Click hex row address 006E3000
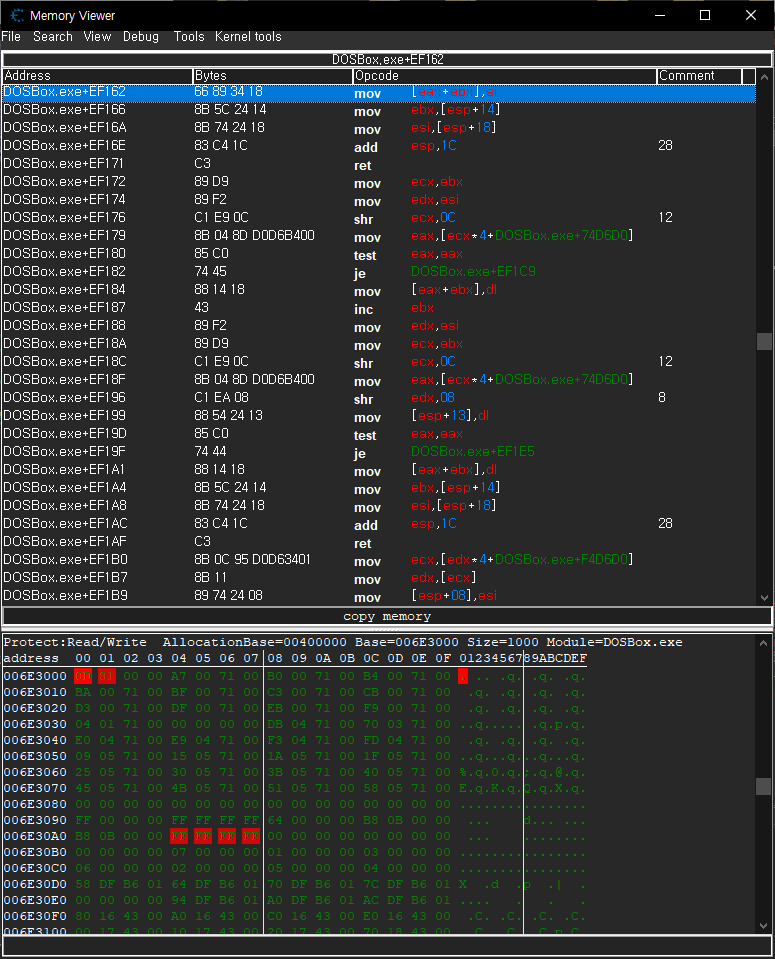This screenshot has width=775, height=959. coord(35,676)
